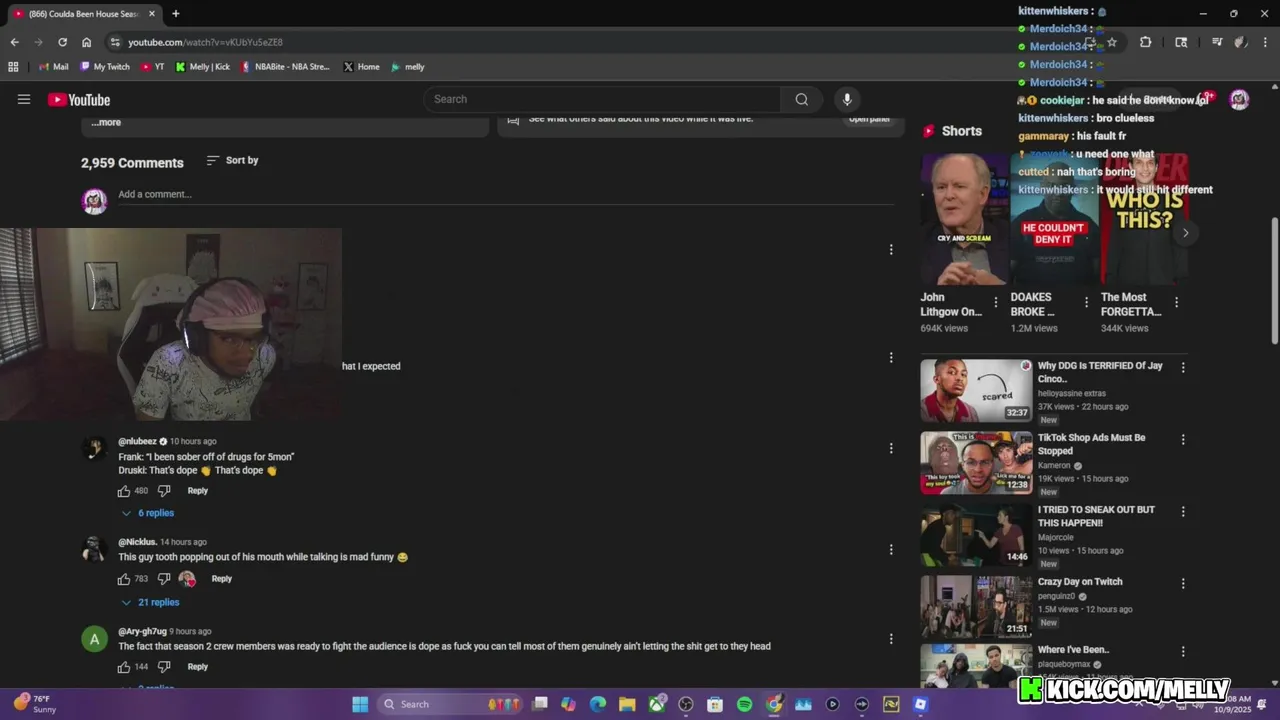Click the browser address bar URL
Viewport: 1280px width, 720px height.
[205, 42]
